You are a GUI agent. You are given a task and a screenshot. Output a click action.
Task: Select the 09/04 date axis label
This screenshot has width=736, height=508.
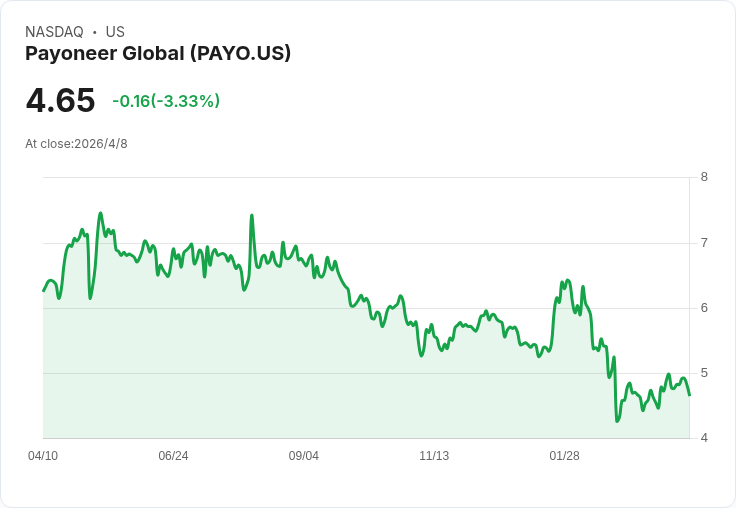[x=304, y=456]
